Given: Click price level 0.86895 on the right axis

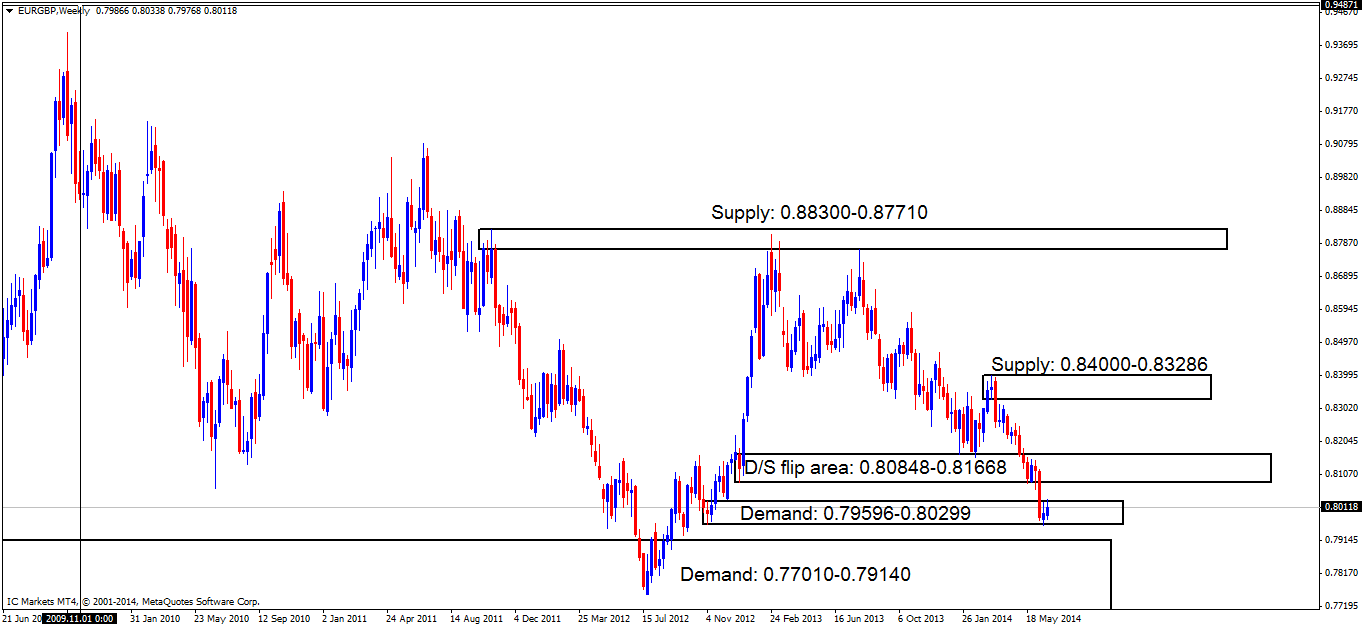Looking at the screenshot, I should click(1339, 276).
